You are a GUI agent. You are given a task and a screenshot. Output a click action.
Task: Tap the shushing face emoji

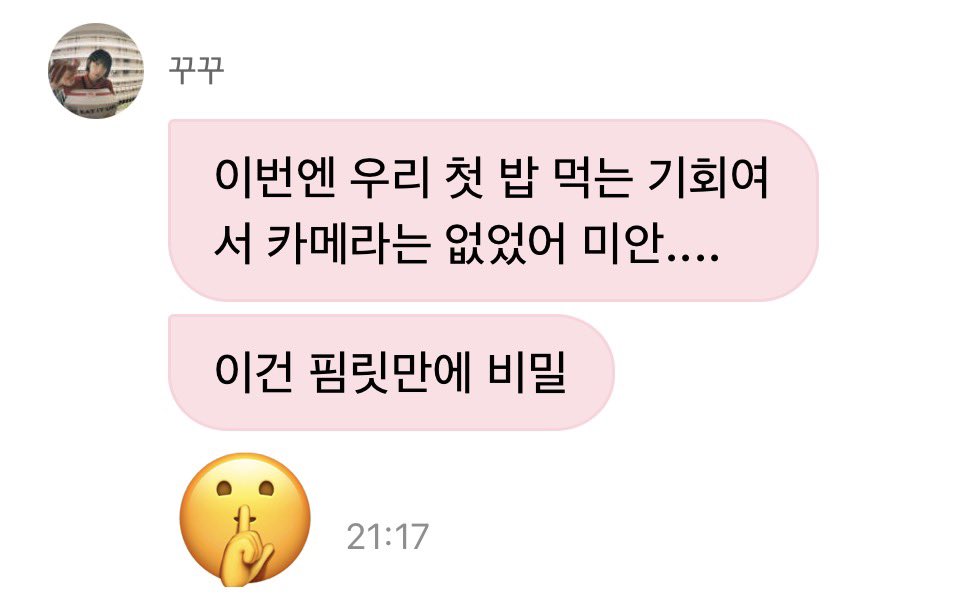tap(246, 520)
